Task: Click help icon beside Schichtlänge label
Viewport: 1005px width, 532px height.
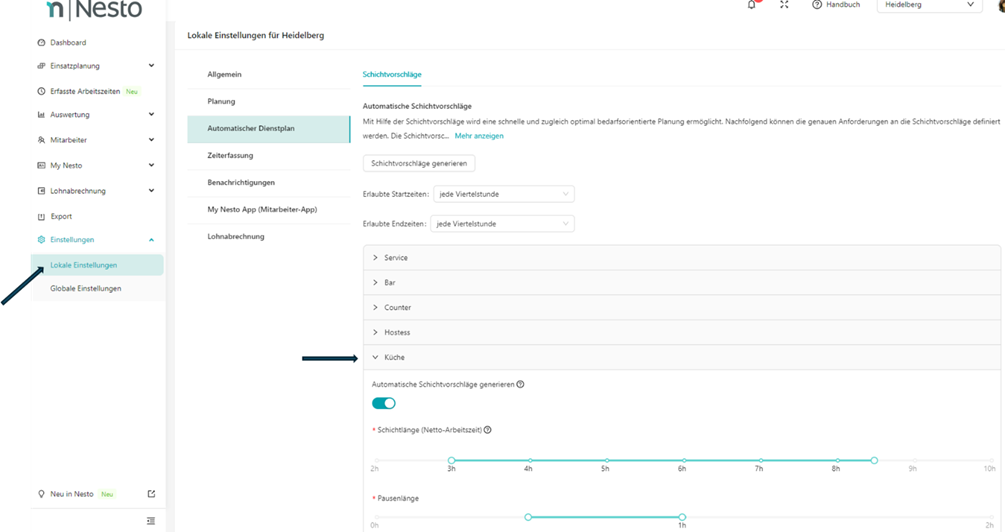Action: pyautogui.click(x=488, y=430)
